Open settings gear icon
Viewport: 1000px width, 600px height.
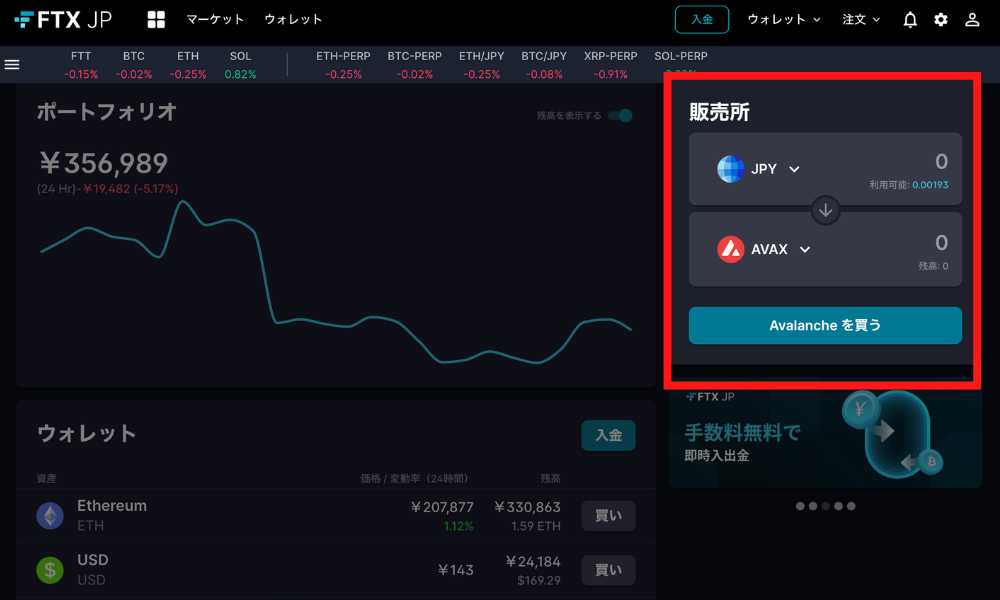(941, 20)
